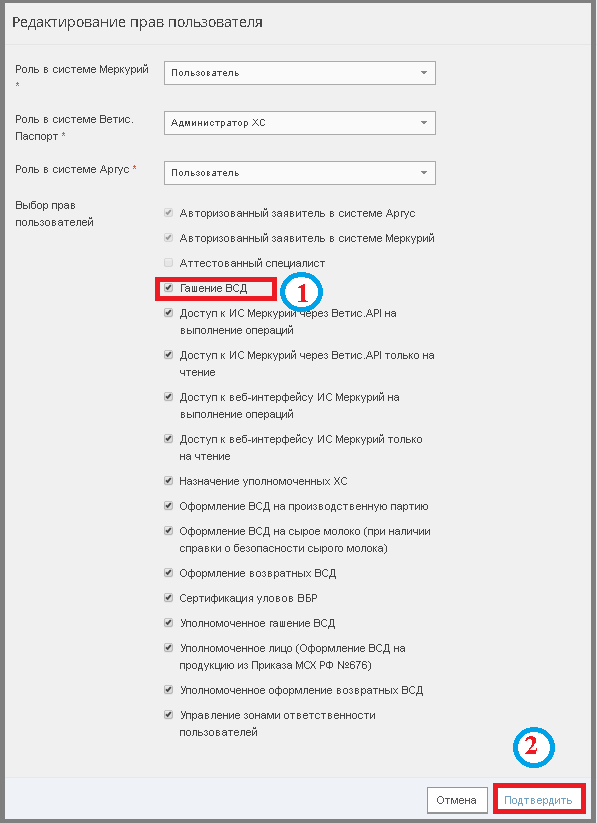Toggle веб-интерфейс на выполнение операций checkbox

pos(169,397)
